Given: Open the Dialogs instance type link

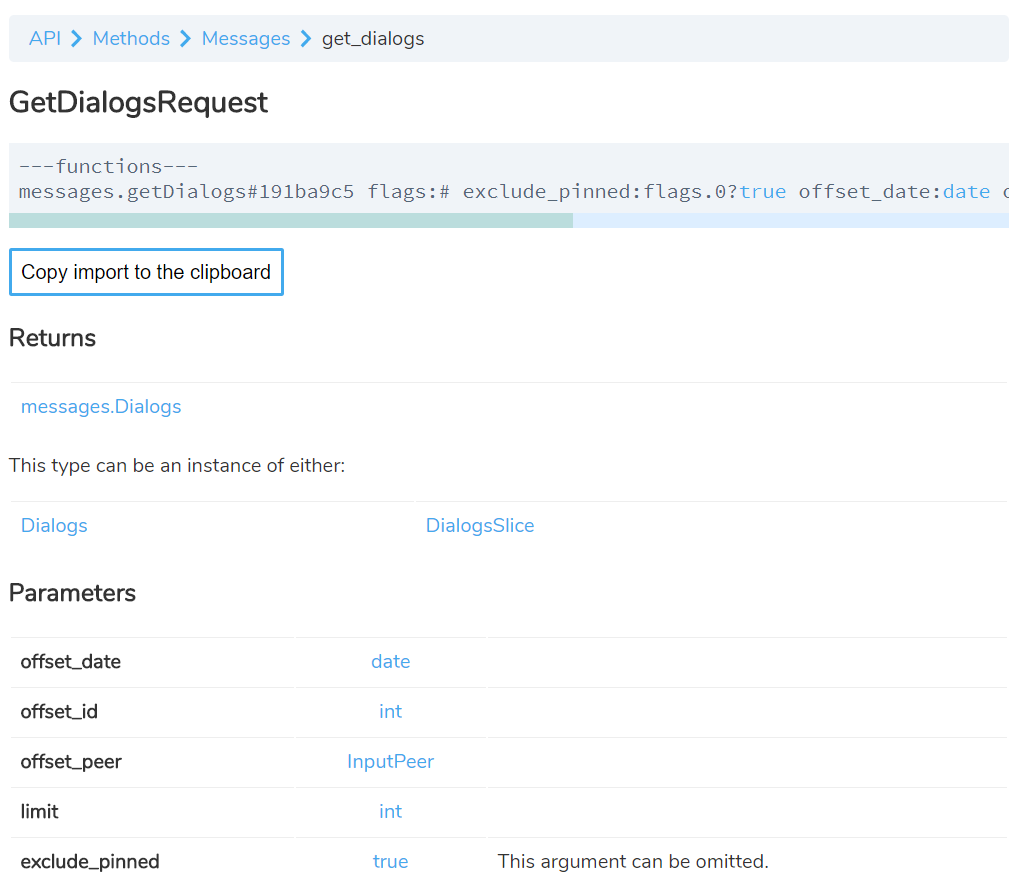Looking at the screenshot, I should pyautogui.click(x=54, y=525).
